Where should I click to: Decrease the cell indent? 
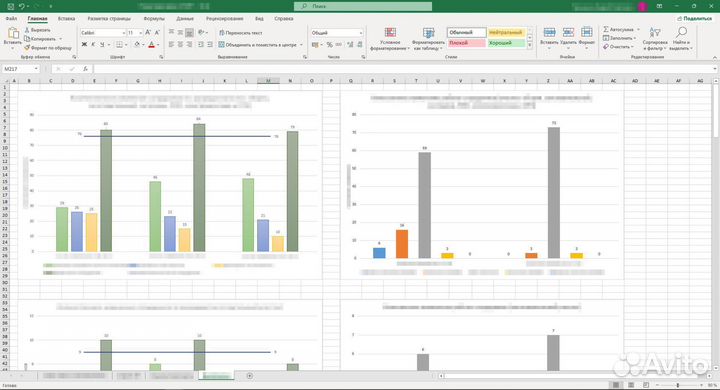click(201, 45)
